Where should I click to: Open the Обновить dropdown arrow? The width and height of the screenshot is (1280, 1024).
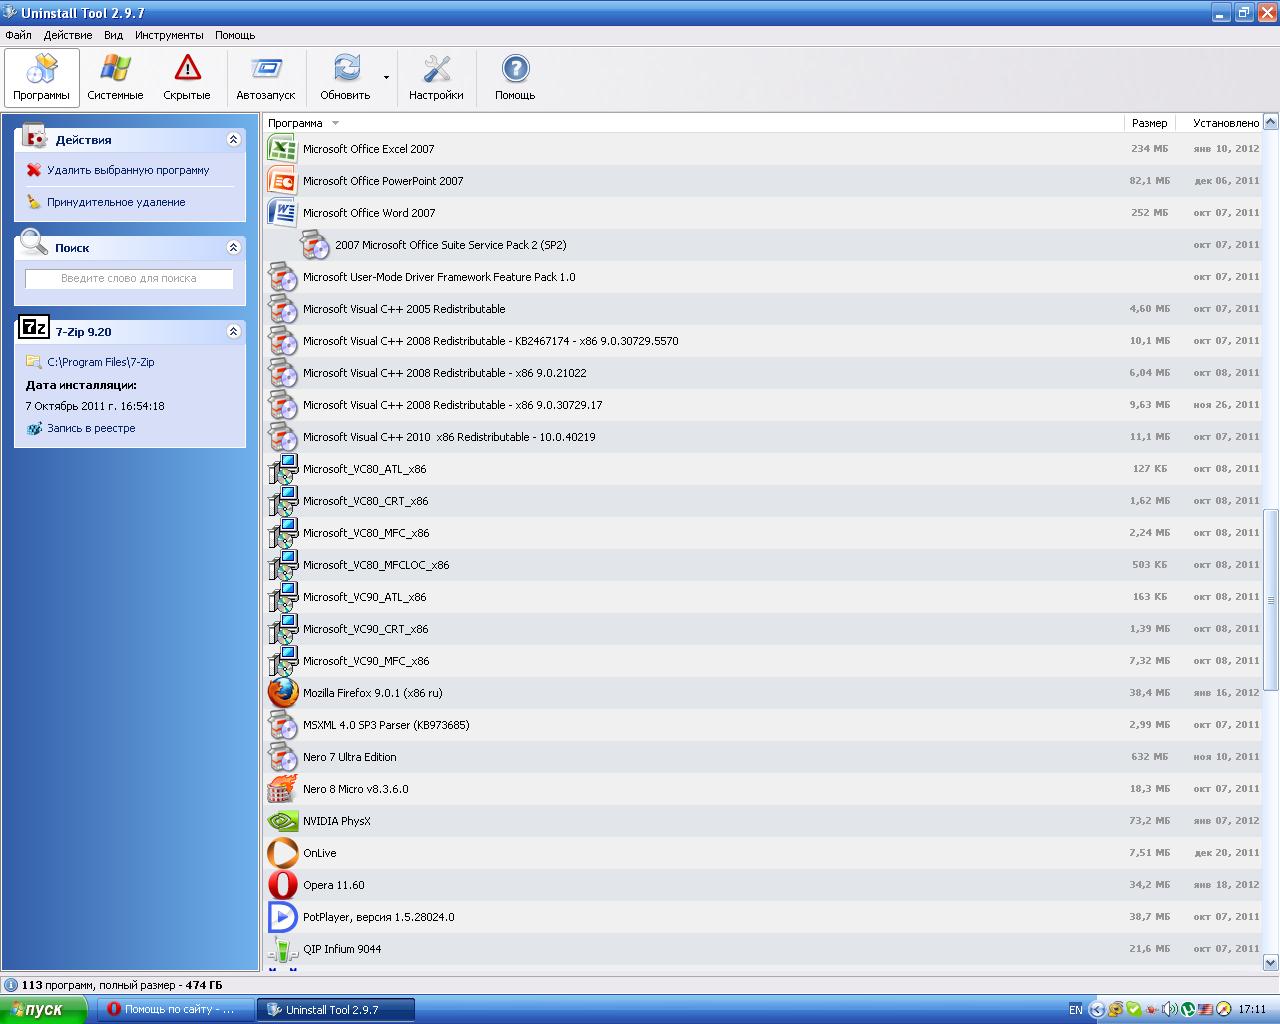coord(386,78)
